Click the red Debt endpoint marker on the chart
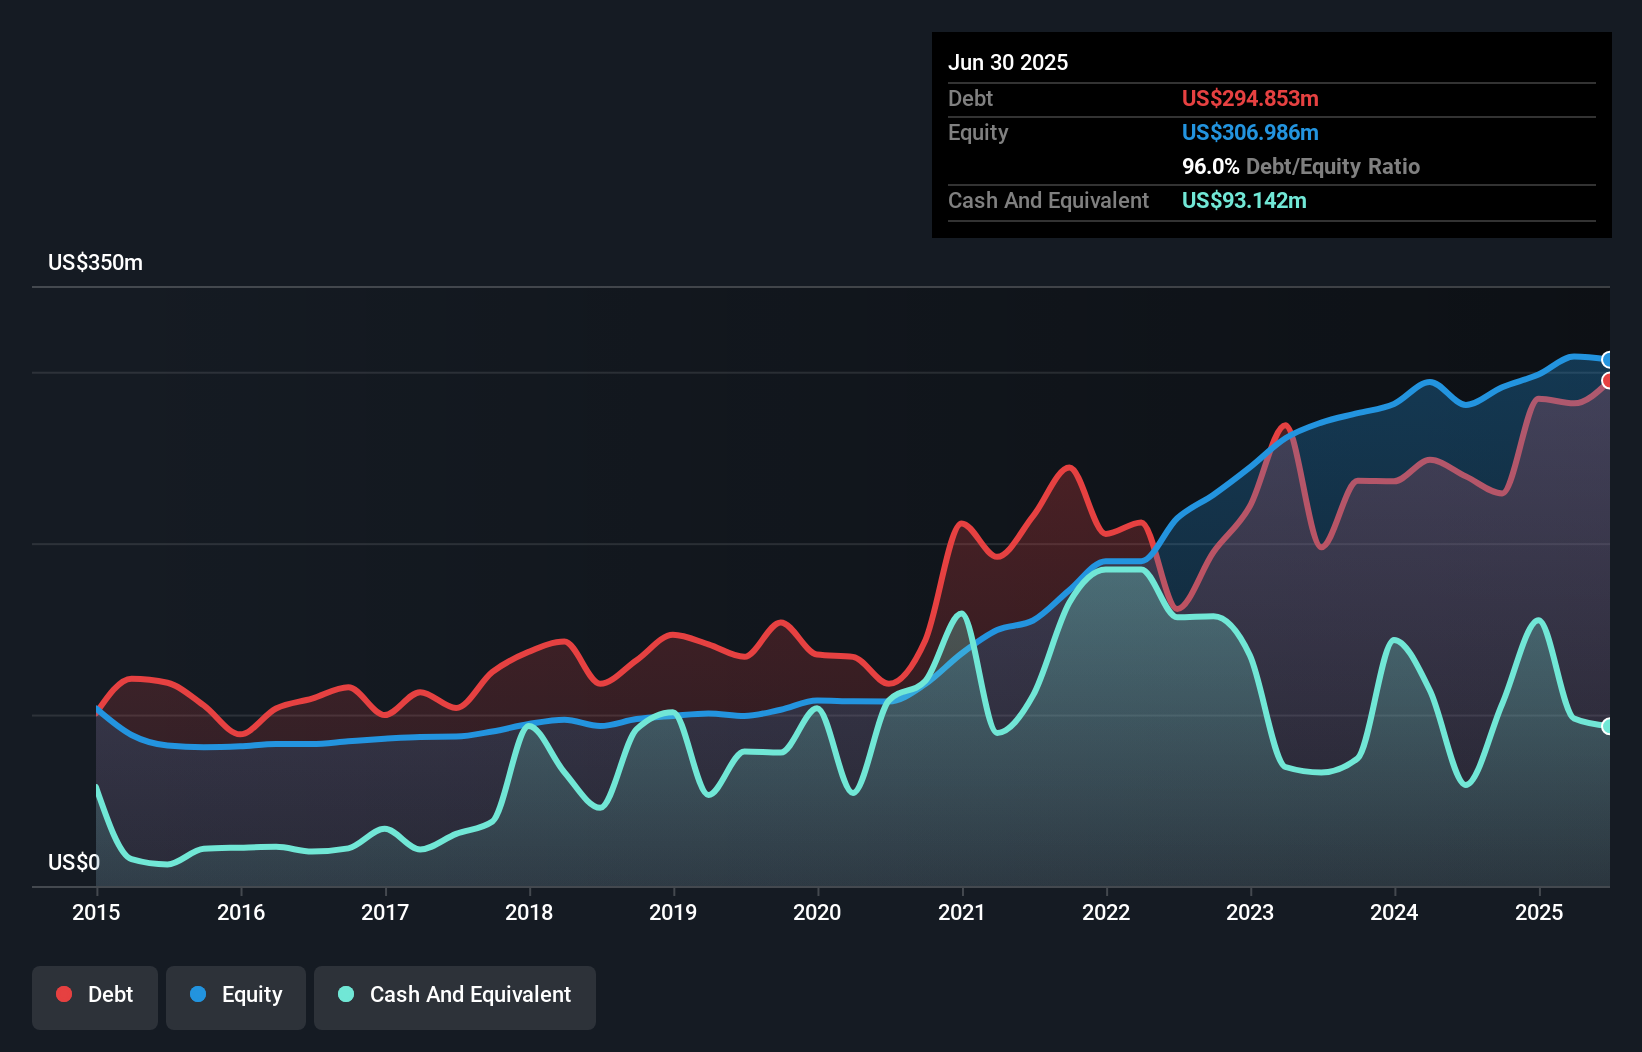The height and width of the screenshot is (1052, 1642). [x=1607, y=381]
